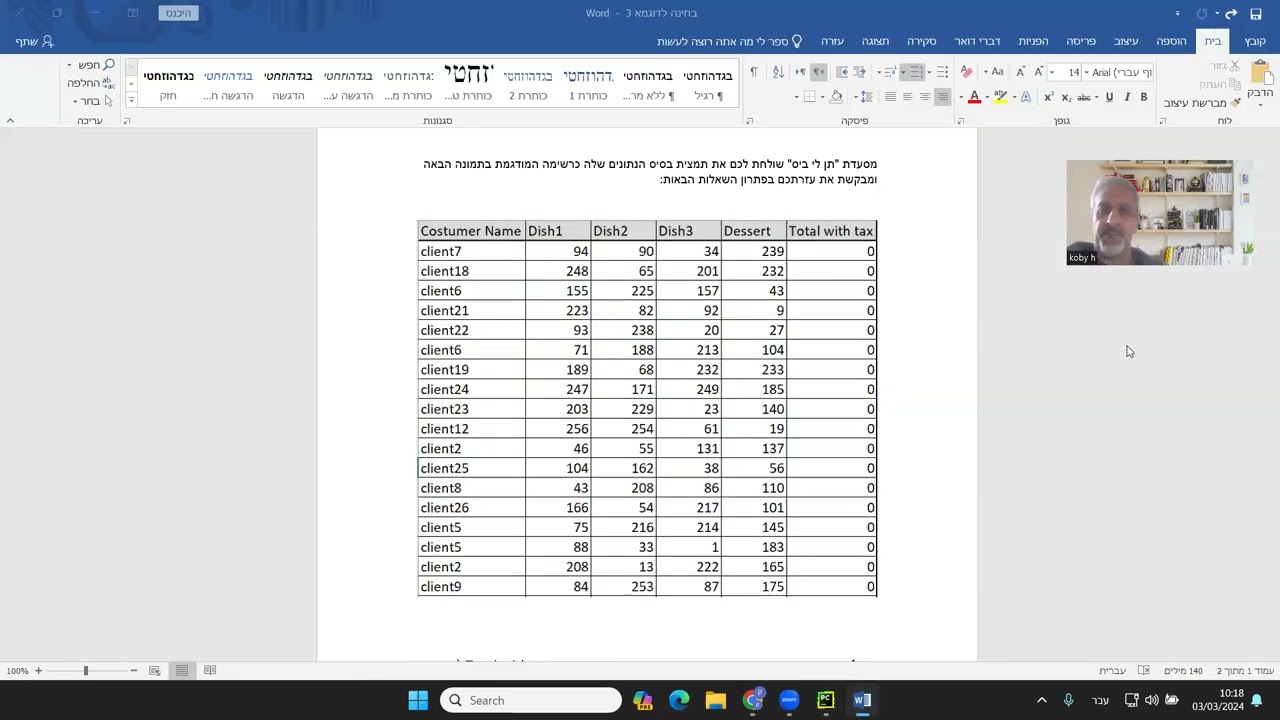
Task: Switch to web layout view icon
Action: coord(154,670)
